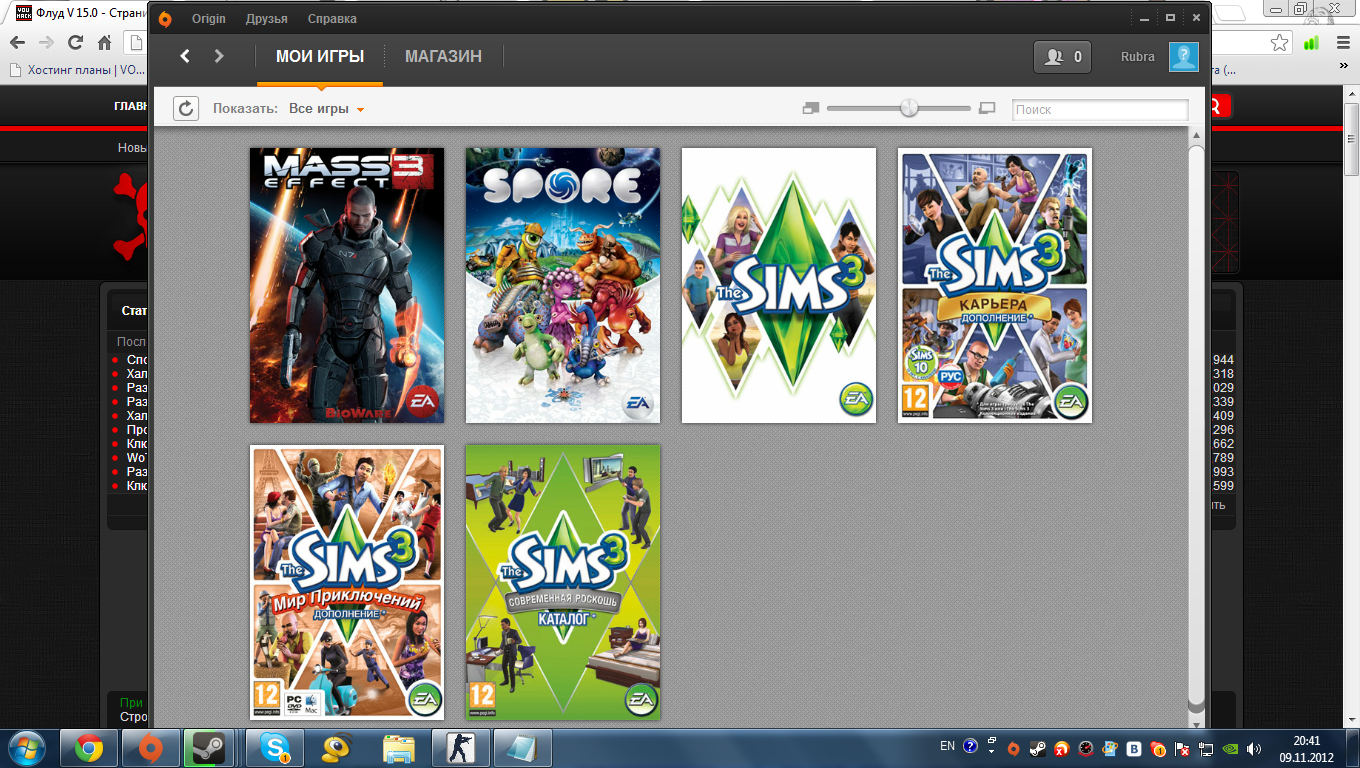The height and width of the screenshot is (768, 1360).
Task: Select the Mass Effect 3 game cover
Action: [x=347, y=285]
